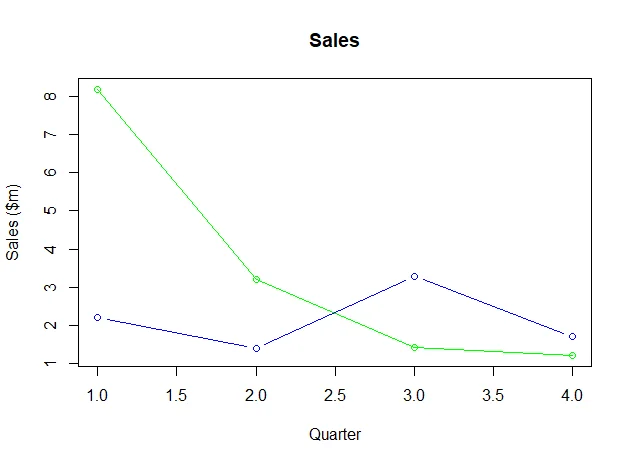
Task: Select the green data point at quarter 3.0
Action: tap(414, 347)
